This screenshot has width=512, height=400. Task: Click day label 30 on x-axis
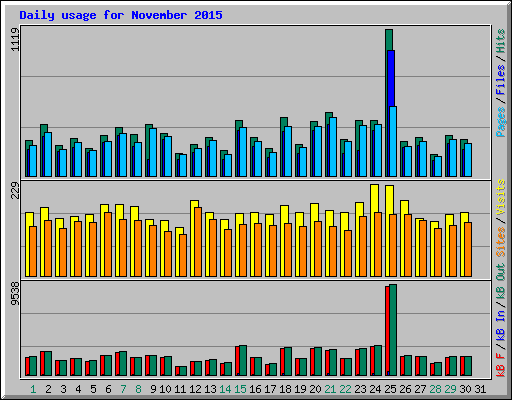pos(465,389)
